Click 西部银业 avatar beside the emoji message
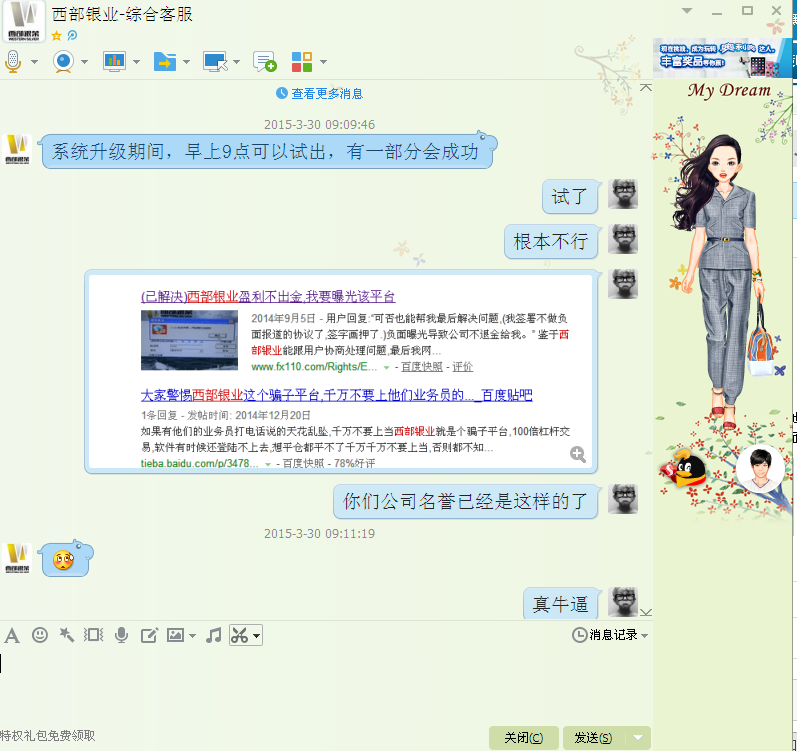 click(17, 558)
